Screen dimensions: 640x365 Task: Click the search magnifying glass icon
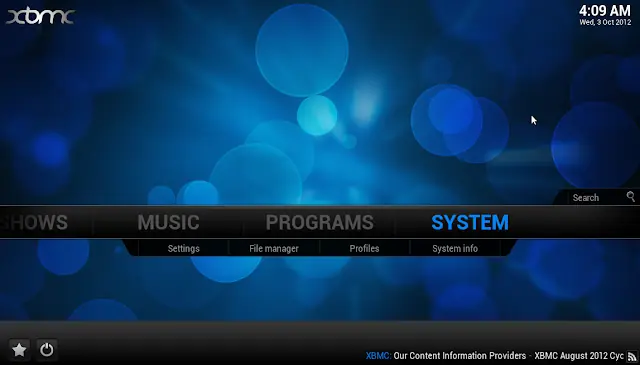click(631, 197)
